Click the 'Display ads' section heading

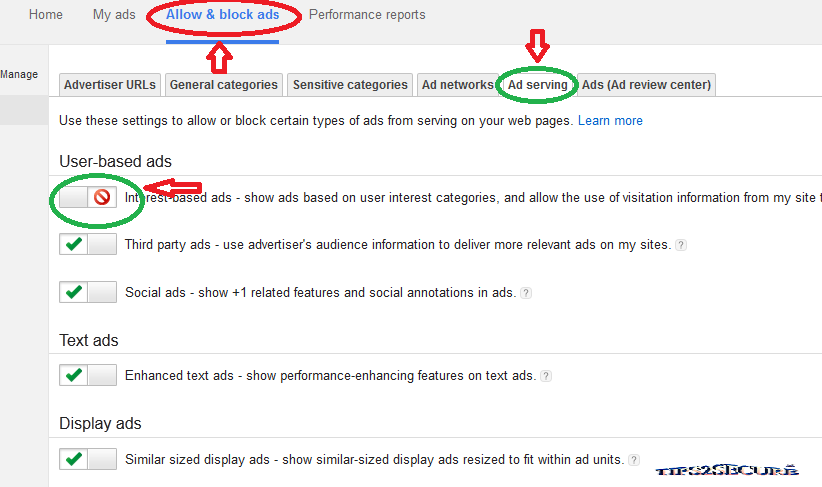pyautogui.click(x=100, y=424)
